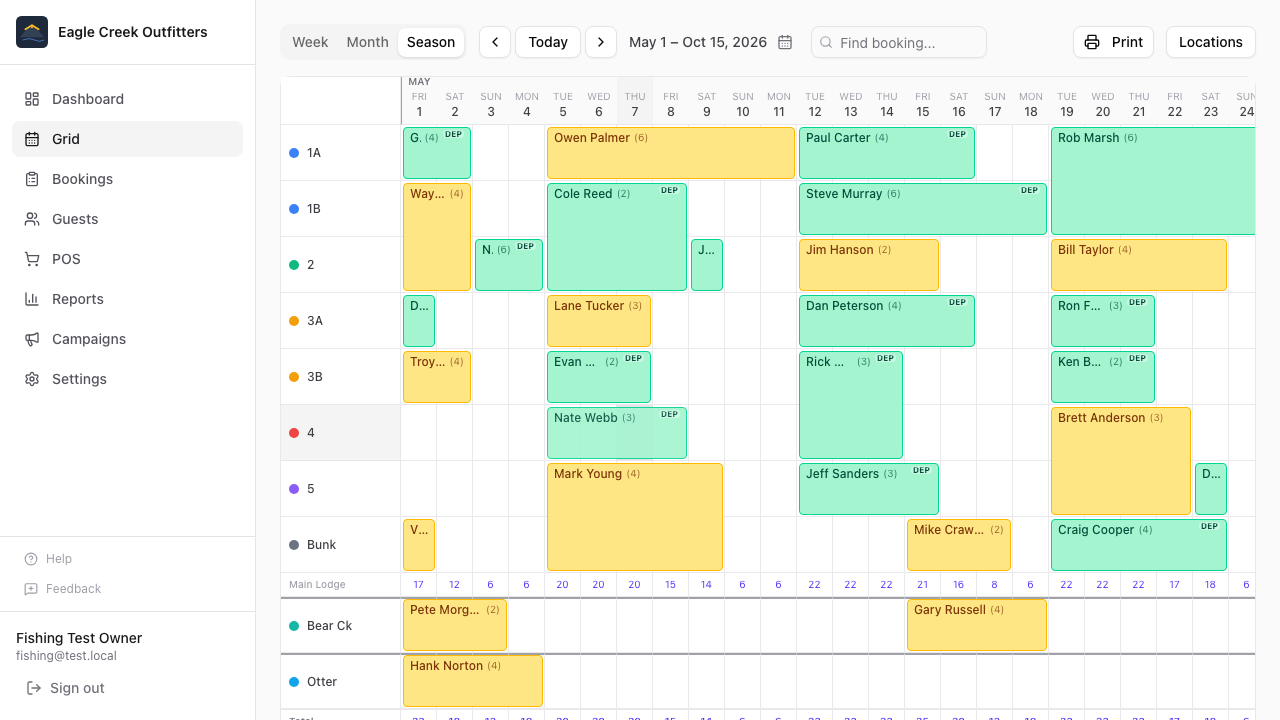Toggle to Month view
The height and width of the screenshot is (720, 1280).
(367, 42)
